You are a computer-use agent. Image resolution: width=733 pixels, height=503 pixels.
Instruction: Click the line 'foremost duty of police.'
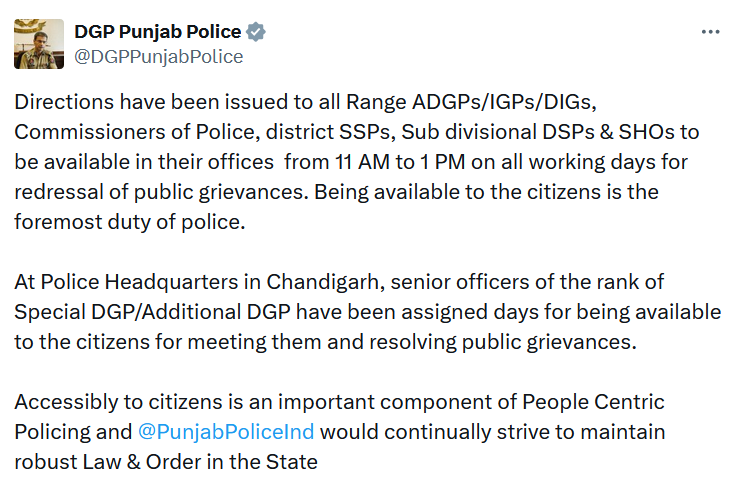click(x=130, y=222)
